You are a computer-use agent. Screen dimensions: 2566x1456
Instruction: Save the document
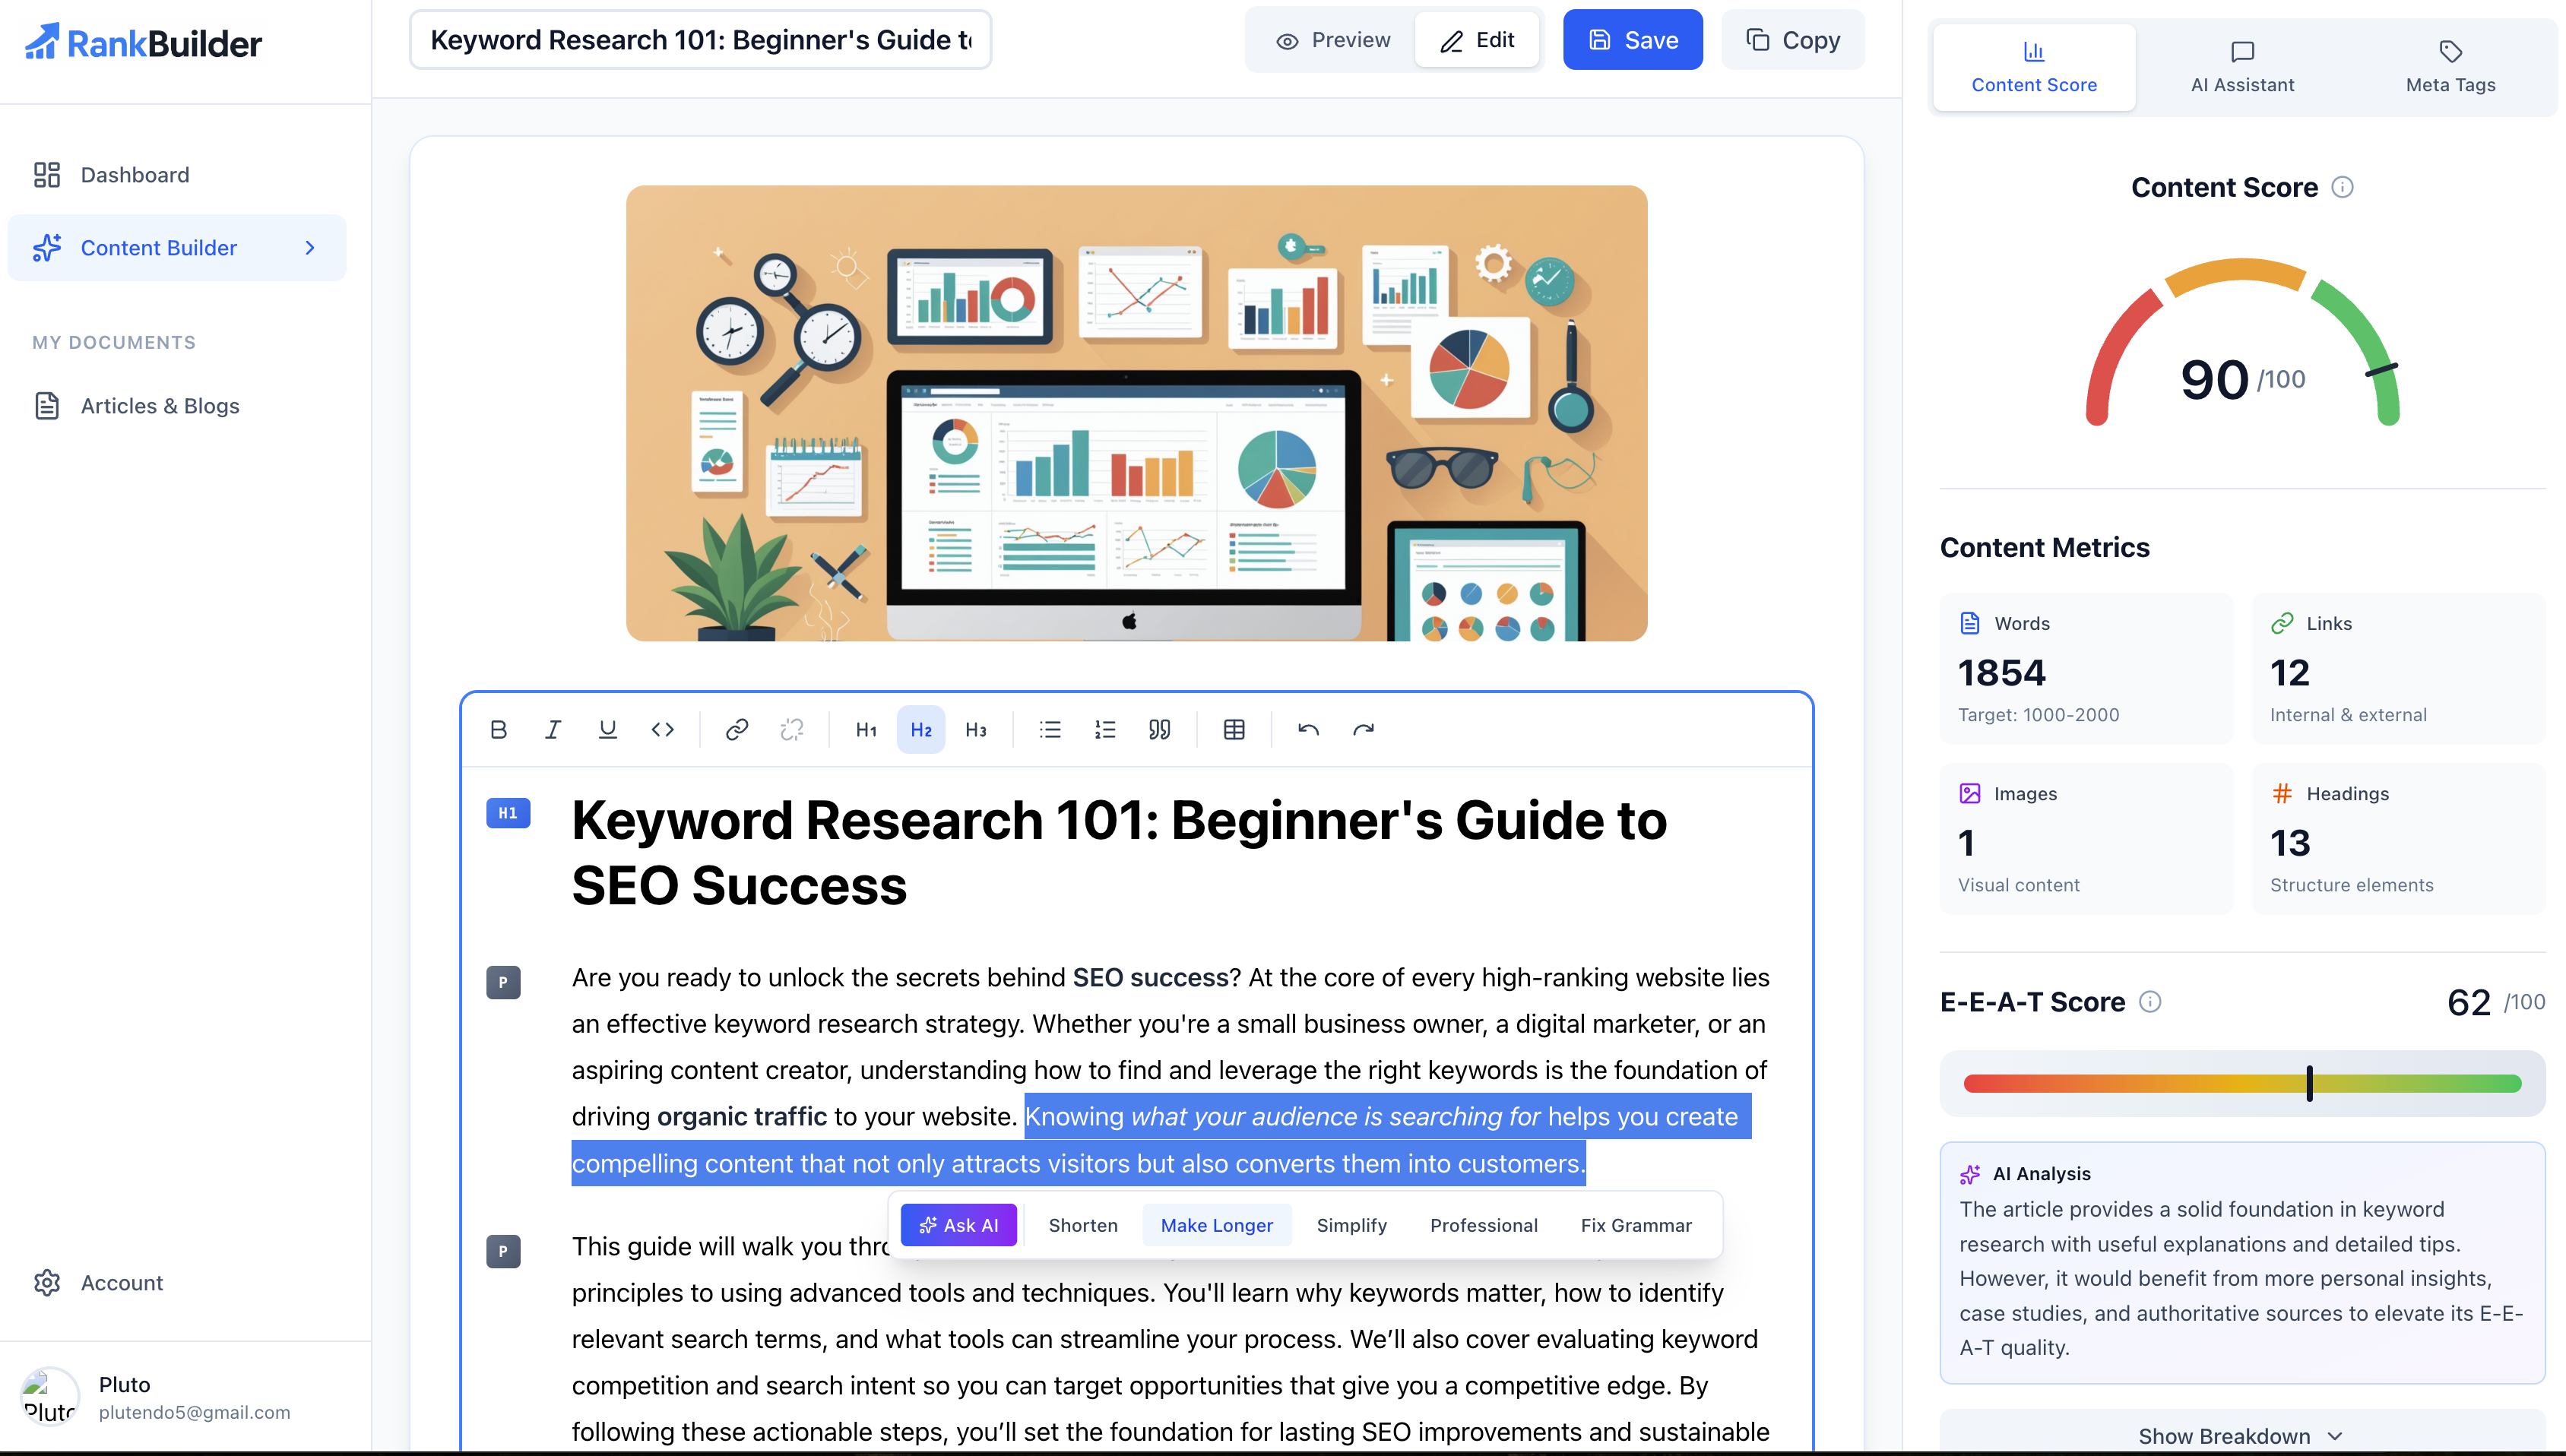(1632, 40)
